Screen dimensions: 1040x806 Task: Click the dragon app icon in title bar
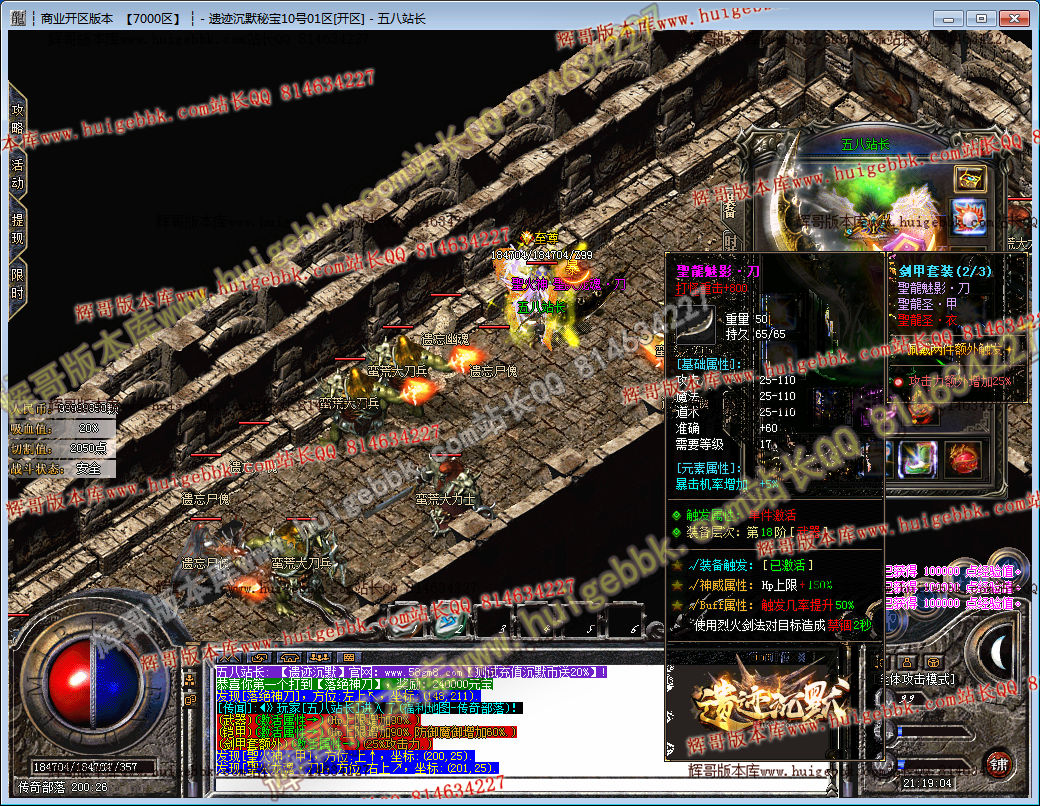tap(18, 18)
